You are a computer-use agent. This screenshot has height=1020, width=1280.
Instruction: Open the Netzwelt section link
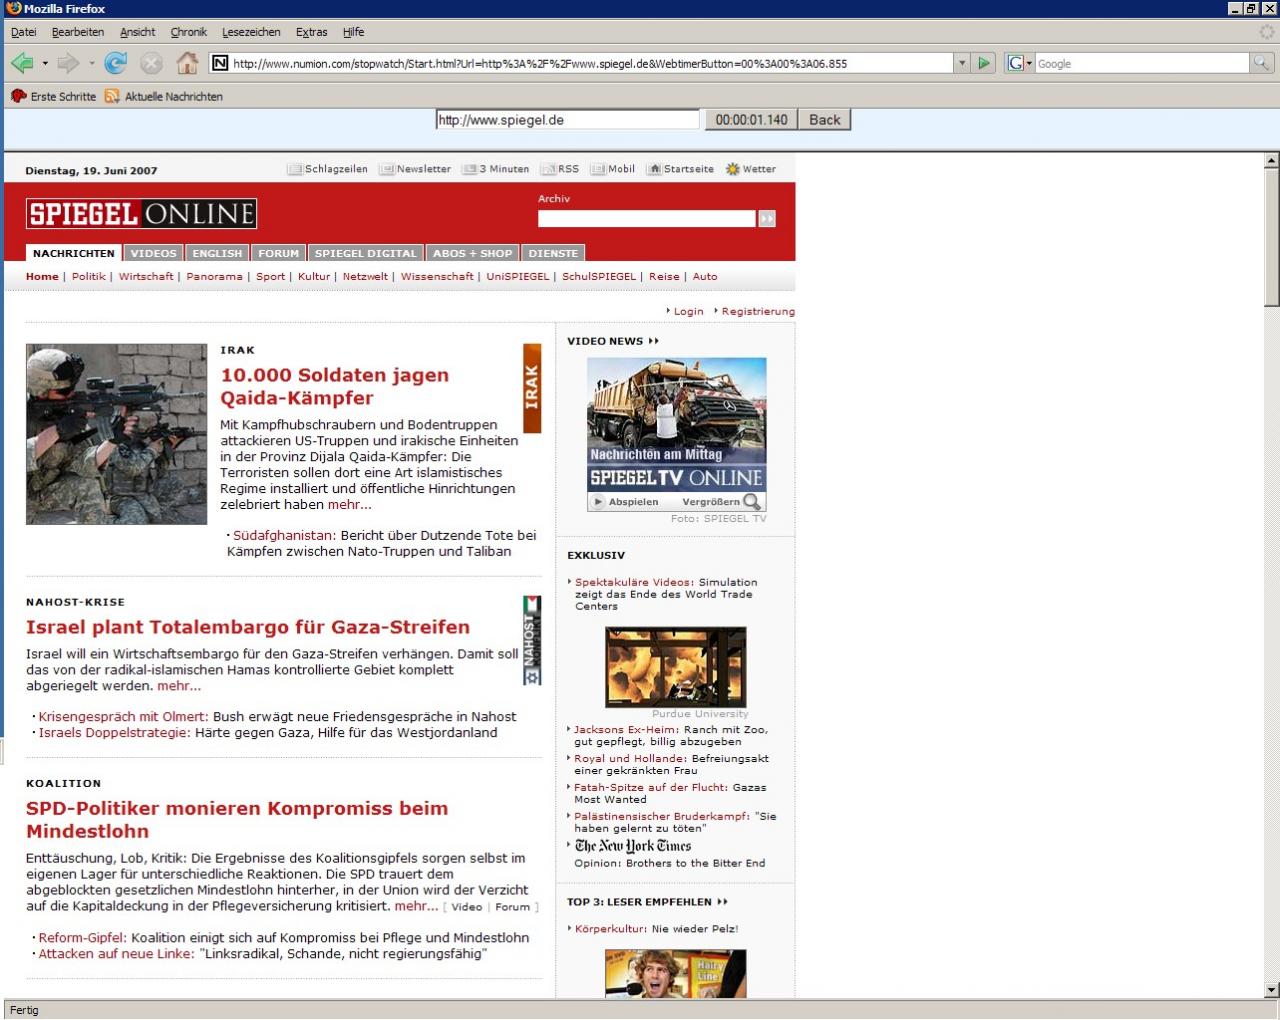[x=365, y=276]
